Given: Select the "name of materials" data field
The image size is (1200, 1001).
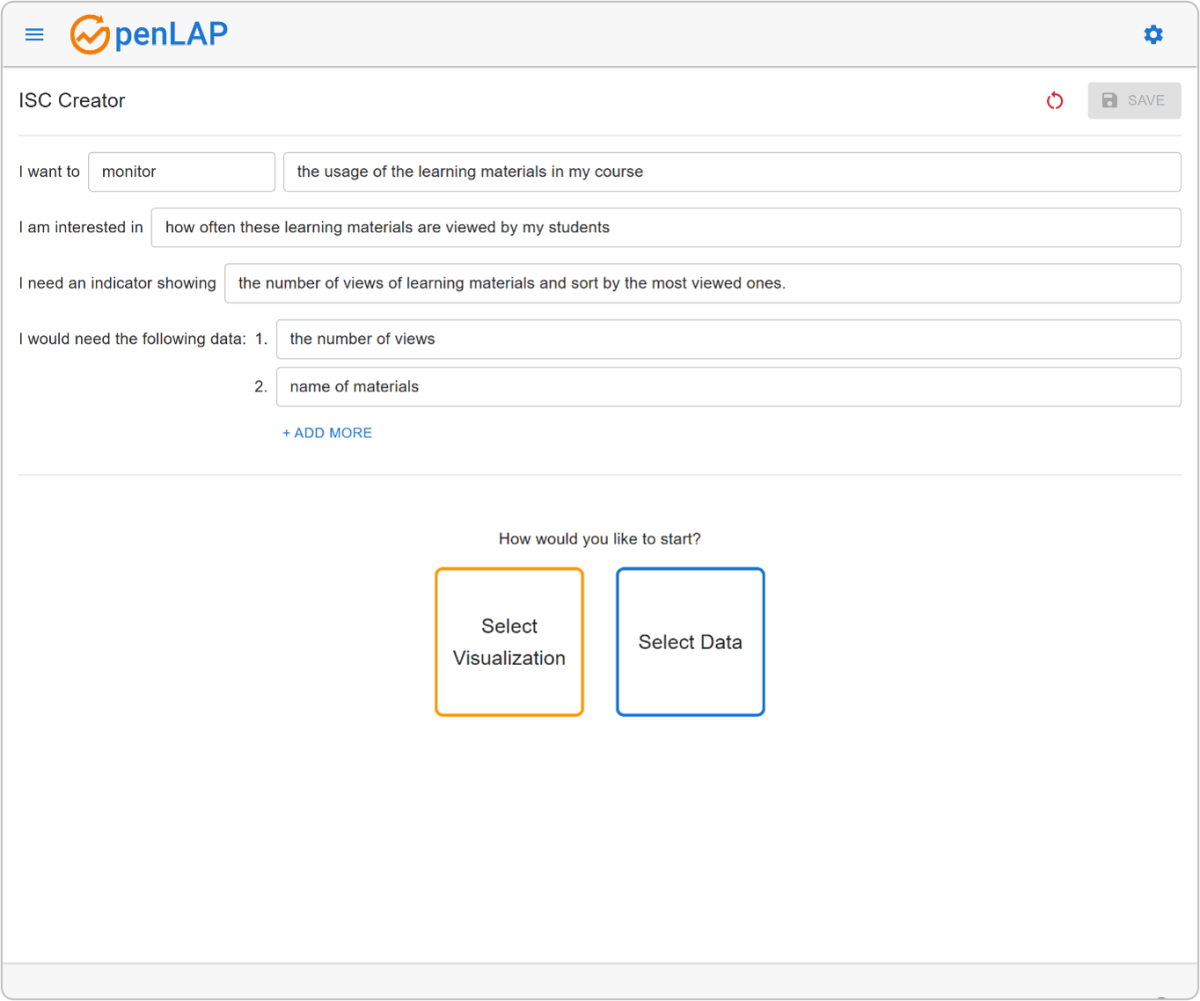Looking at the screenshot, I should coord(728,387).
